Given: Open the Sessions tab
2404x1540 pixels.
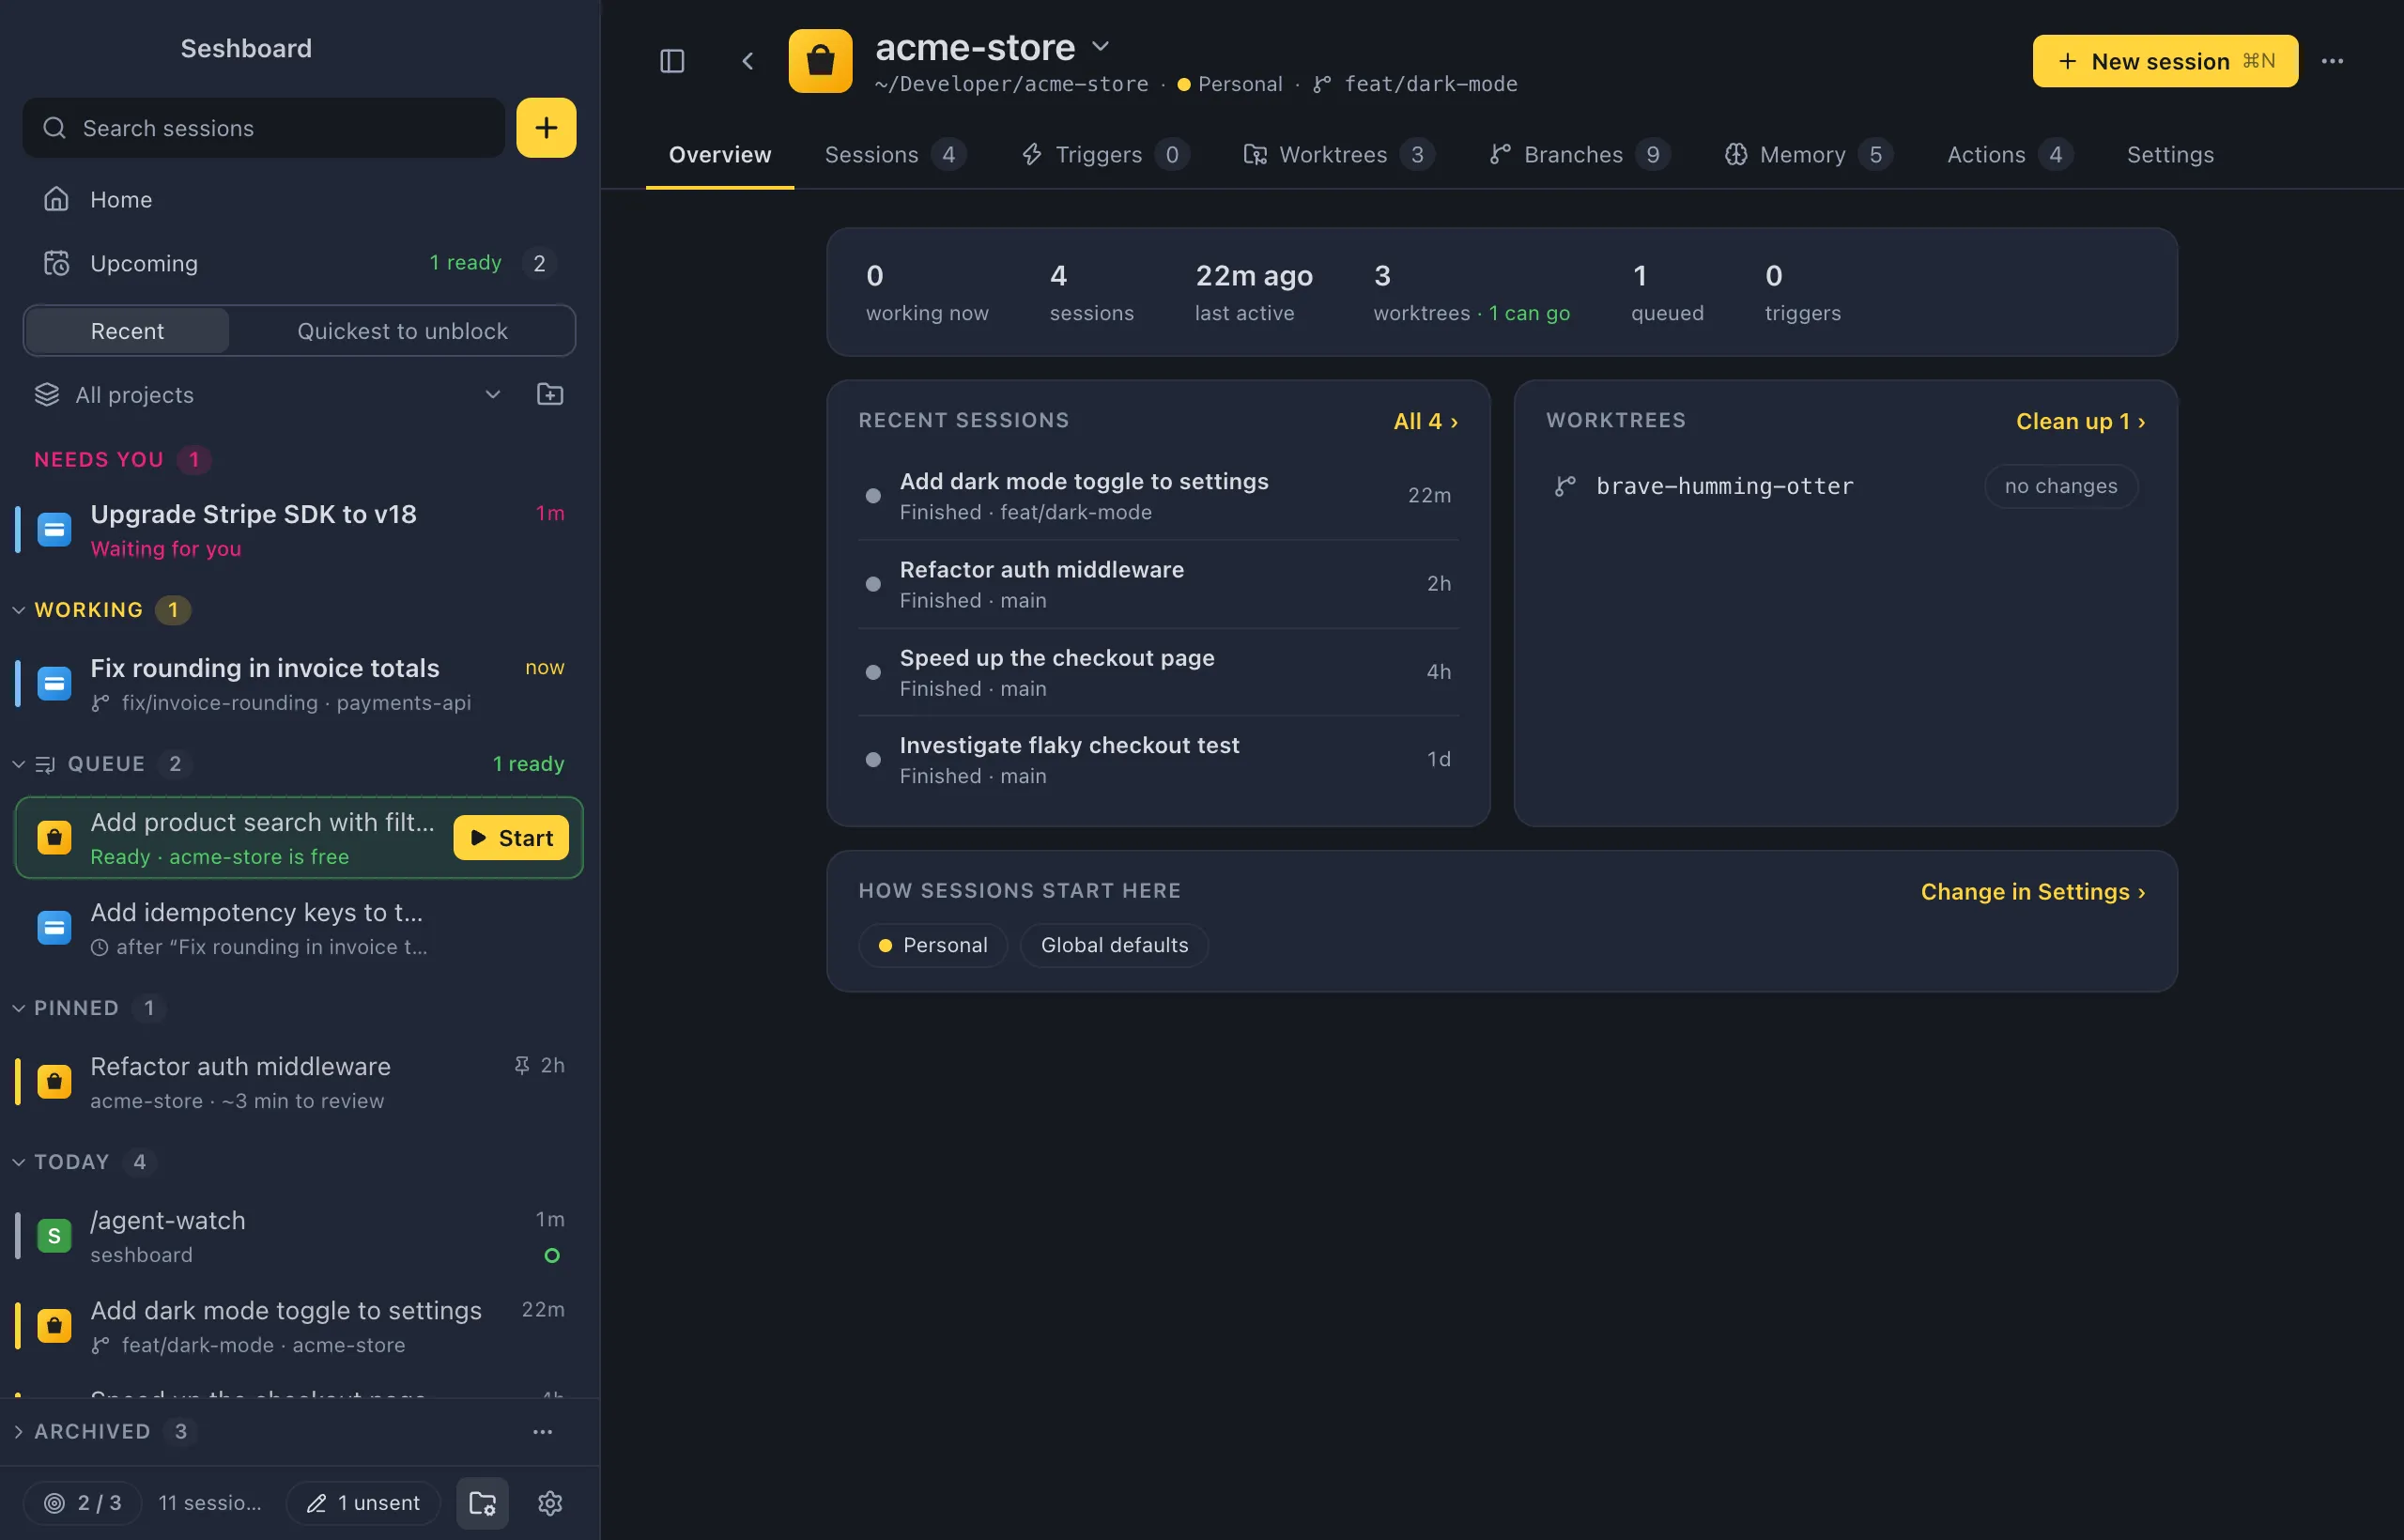Looking at the screenshot, I should pyautogui.click(x=894, y=155).
